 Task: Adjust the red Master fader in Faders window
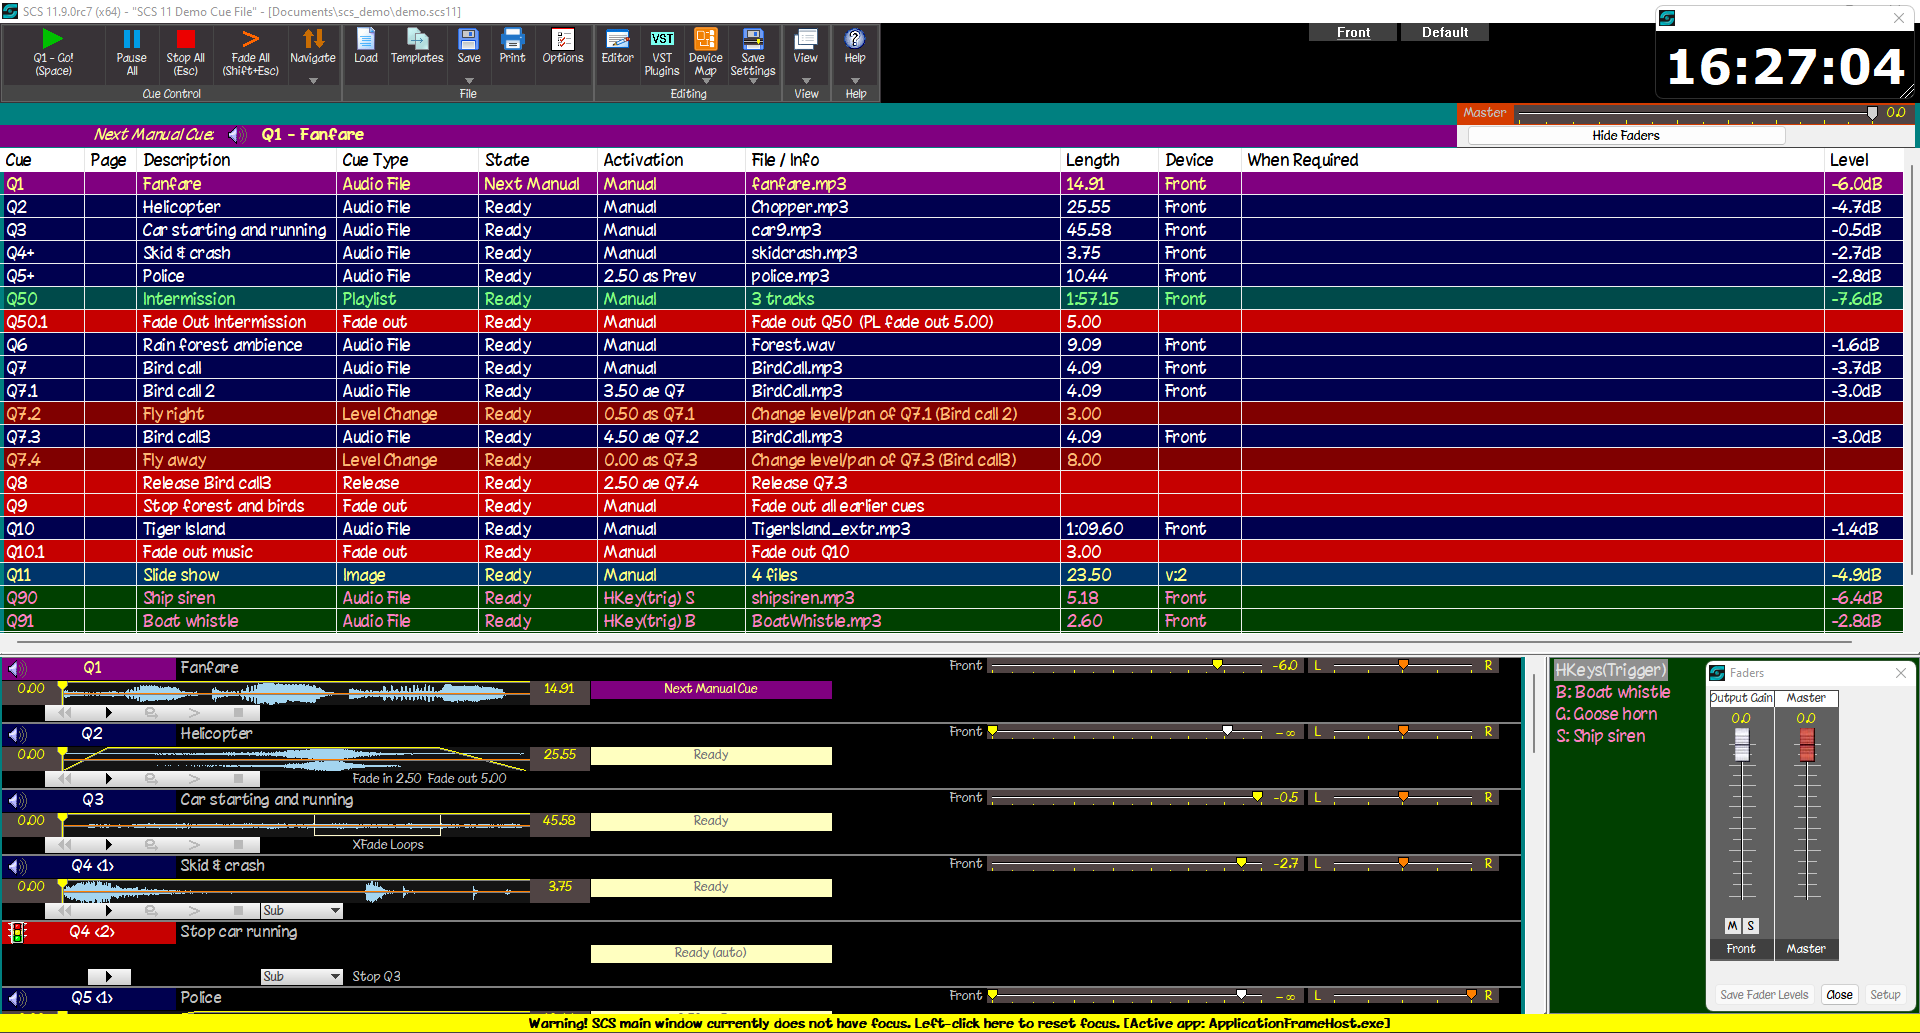pos(1806,744)
